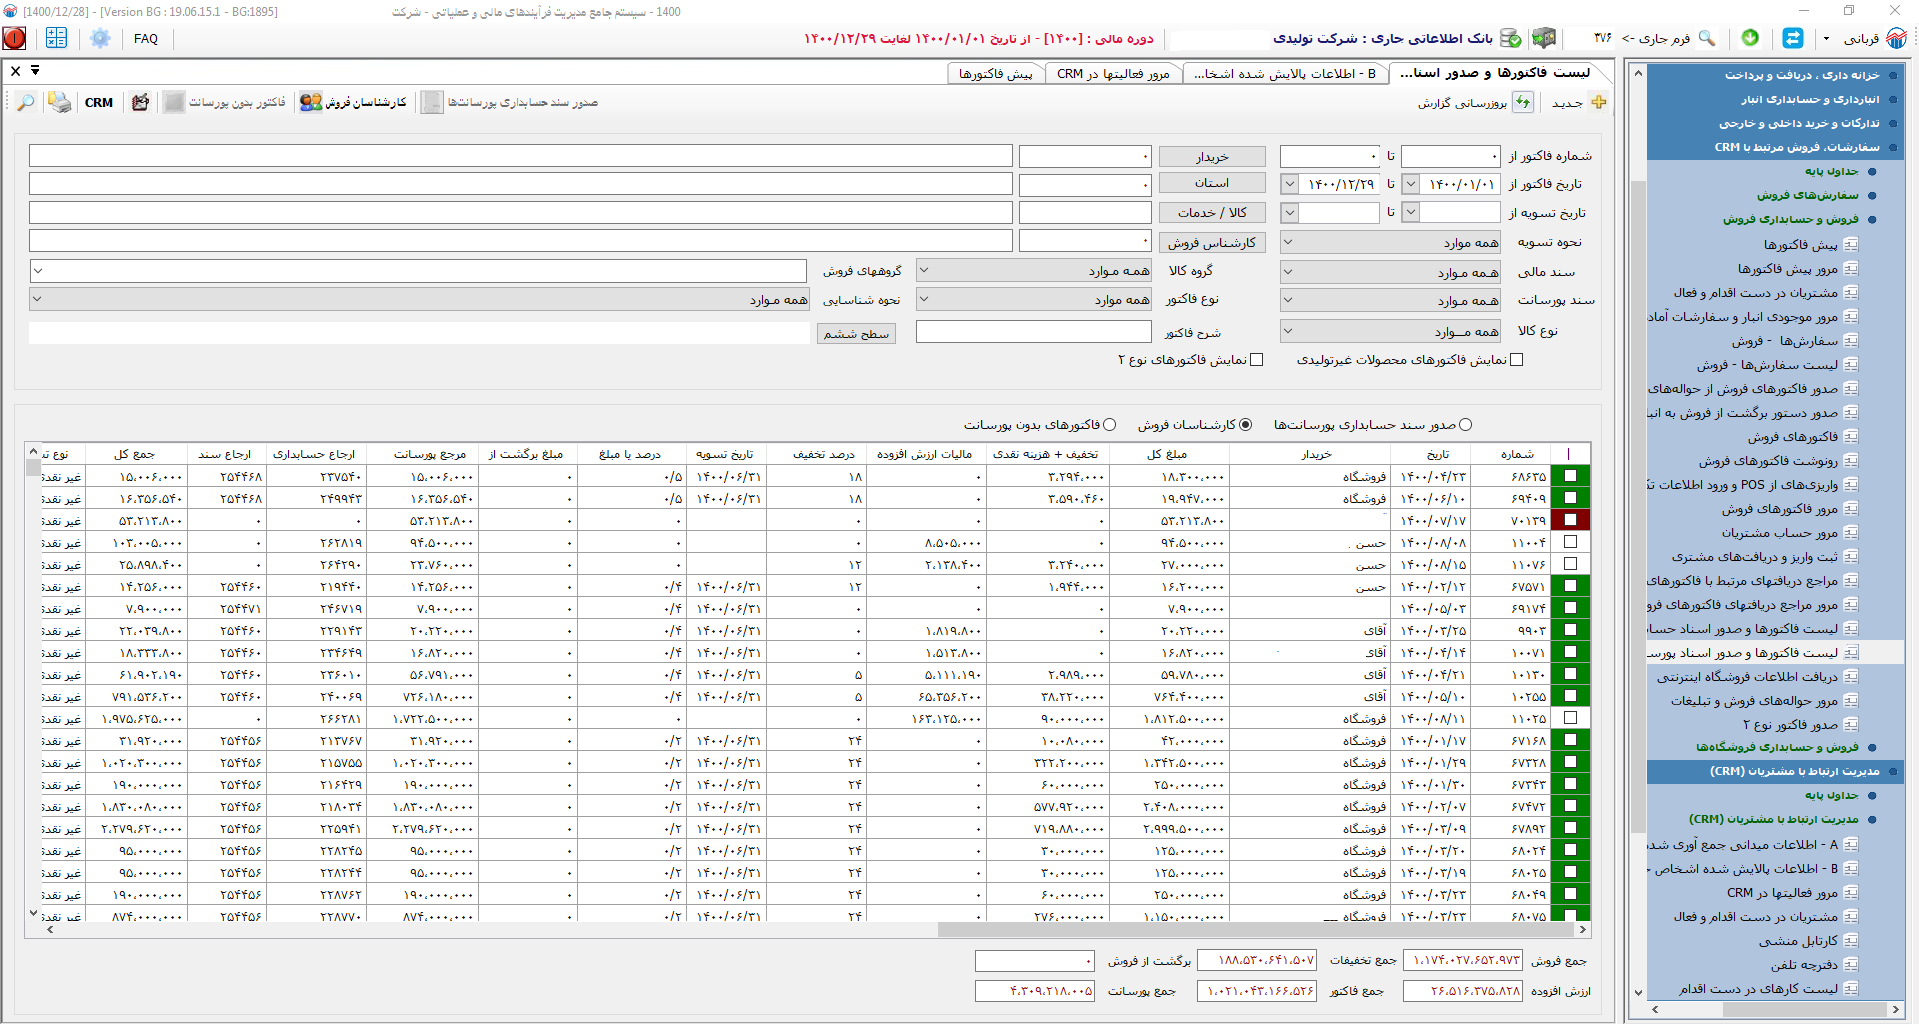1919x1024 pixels.
Task: Click the dark red status swatch of row 70139
Action: 1570,520
